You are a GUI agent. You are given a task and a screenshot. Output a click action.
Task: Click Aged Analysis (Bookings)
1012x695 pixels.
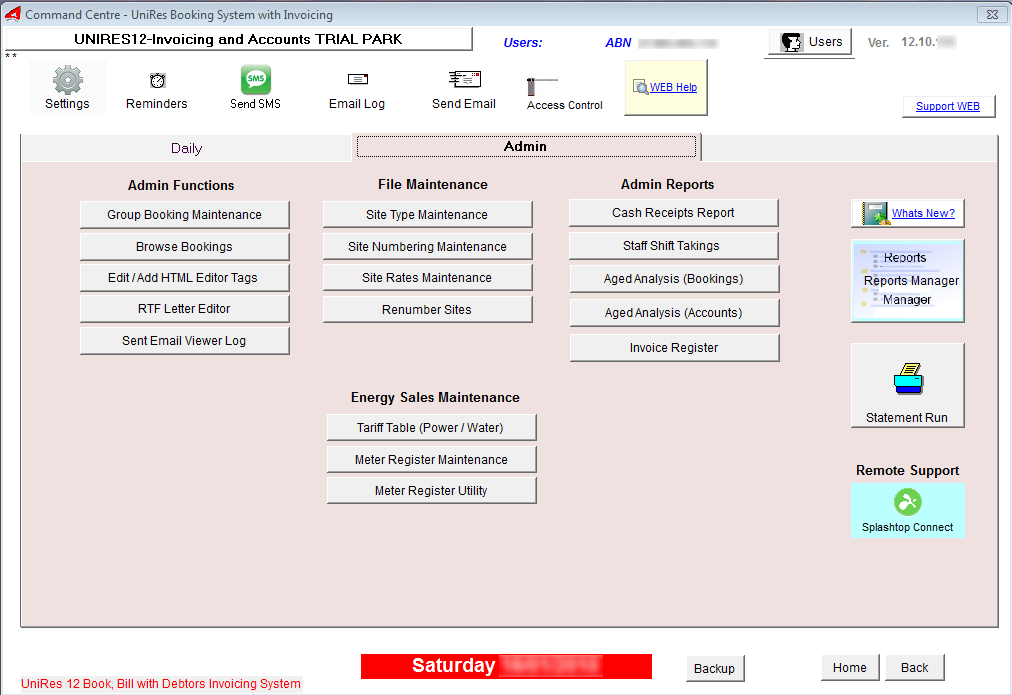point(674,279)
